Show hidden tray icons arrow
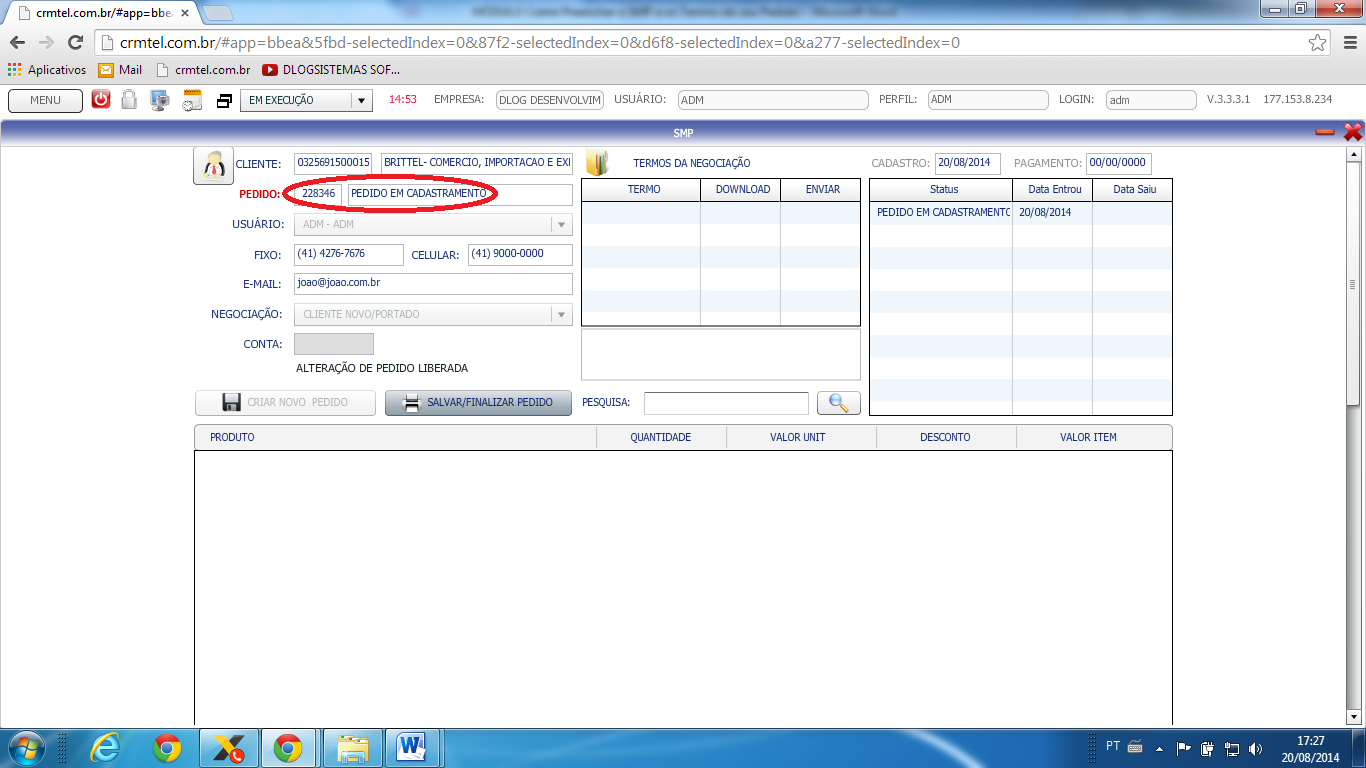This screenshot has width=1366, height=768. 1160,748
